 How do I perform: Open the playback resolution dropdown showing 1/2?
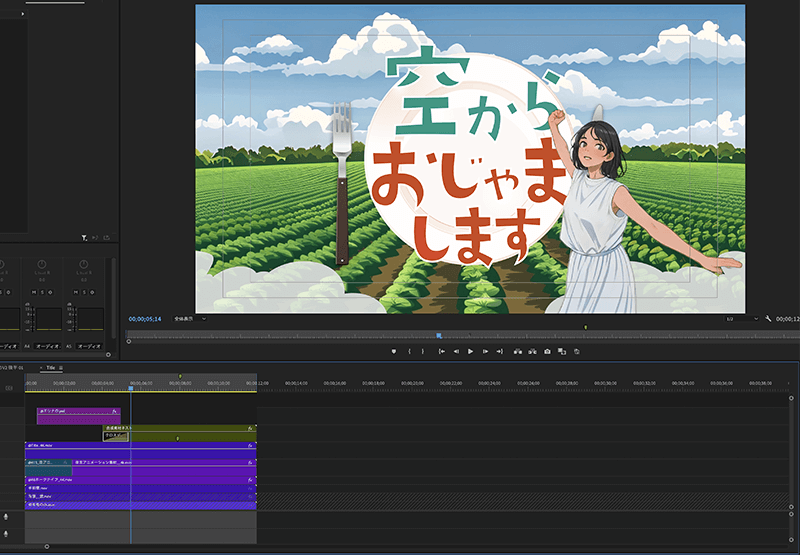741,318
